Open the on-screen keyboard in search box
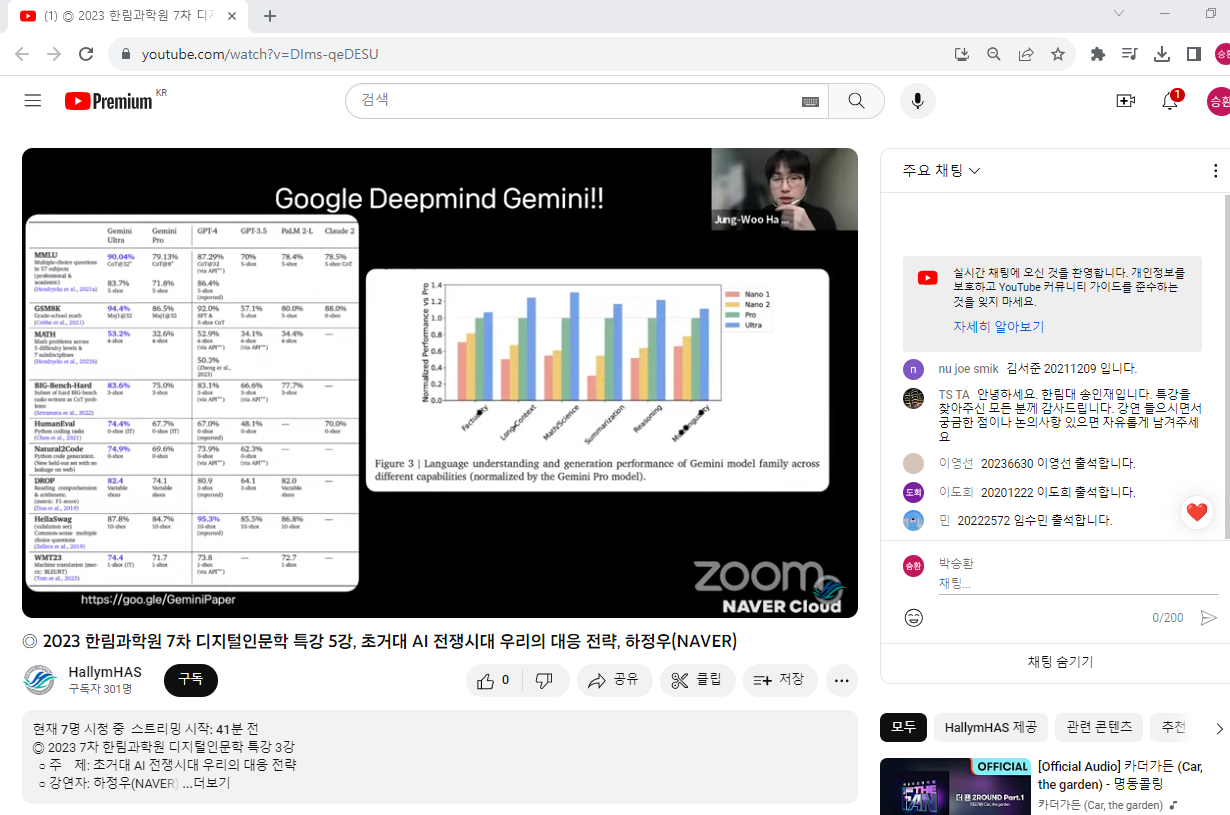Viewport: 1230px width, 815px height. pyautogui.click(x=810, y=101)
